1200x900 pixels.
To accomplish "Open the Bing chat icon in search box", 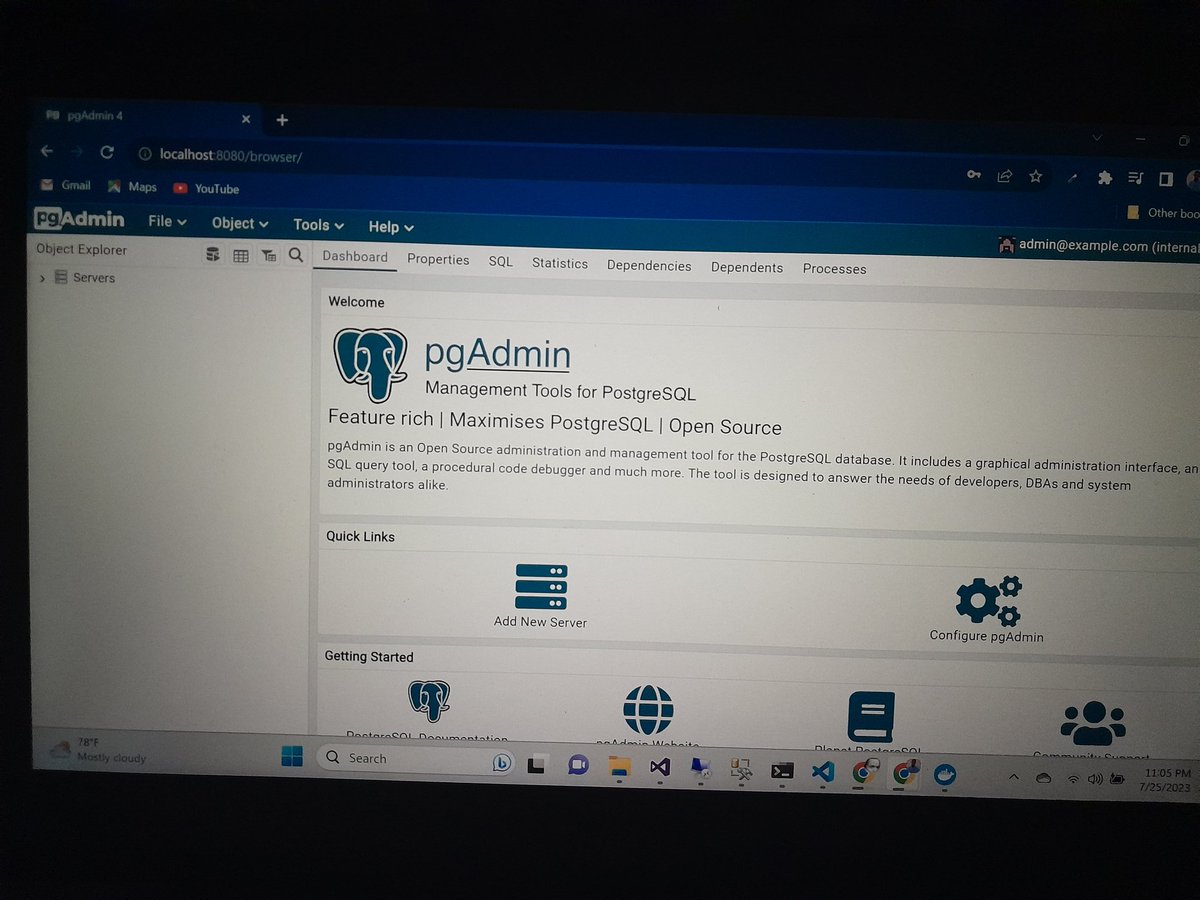I will [501, 763].
